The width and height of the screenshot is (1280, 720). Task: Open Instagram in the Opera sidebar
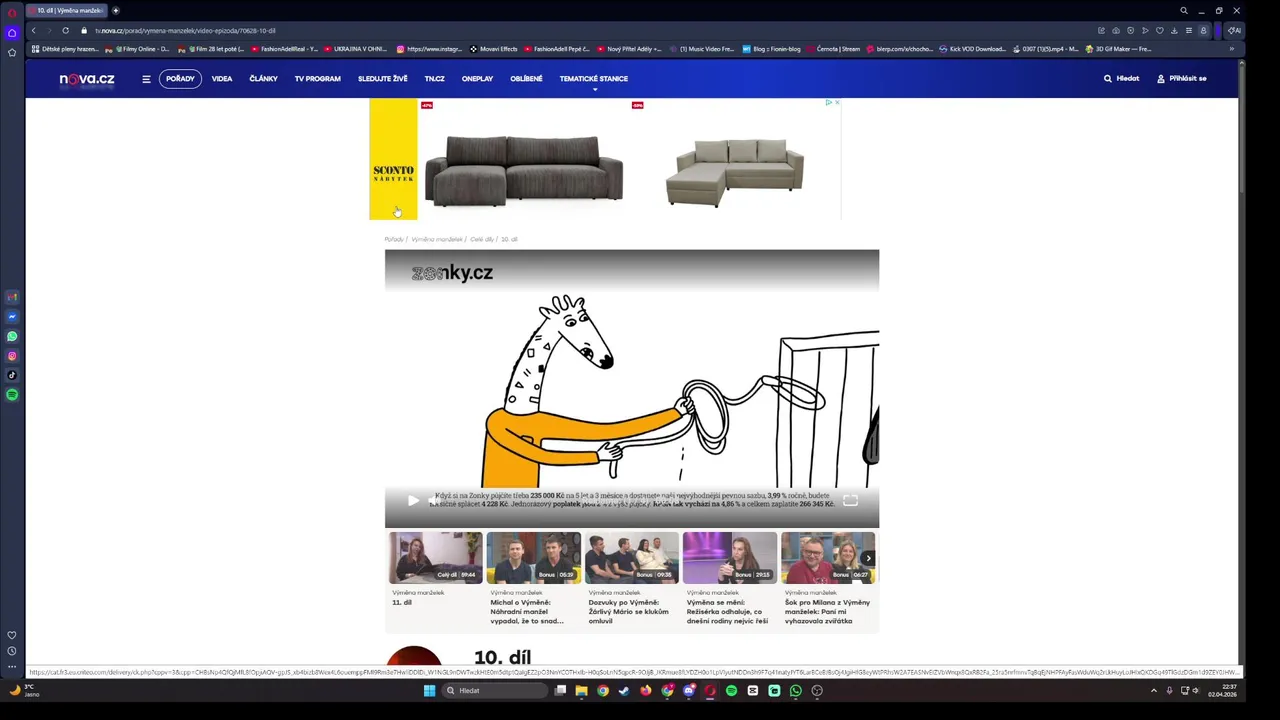click(x=12, y=356)
